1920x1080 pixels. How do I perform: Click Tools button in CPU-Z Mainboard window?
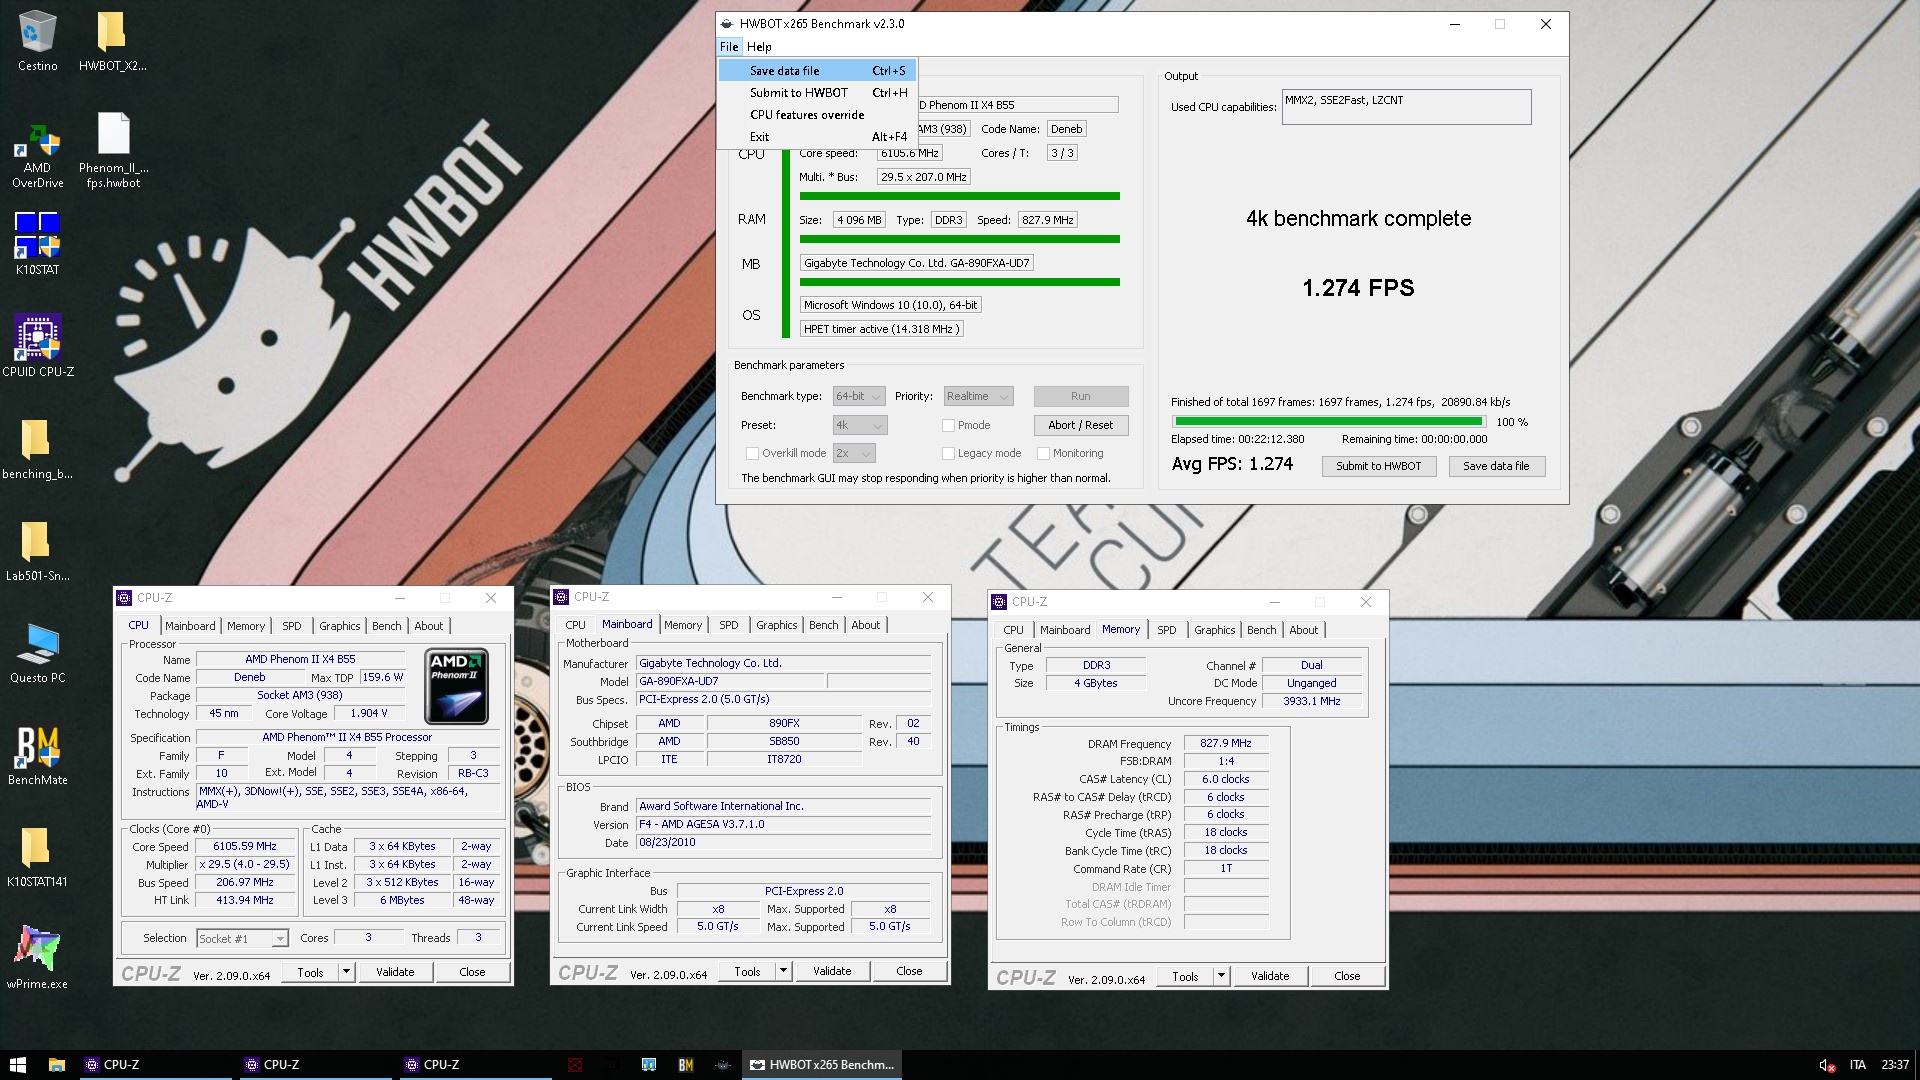point(747,971)
